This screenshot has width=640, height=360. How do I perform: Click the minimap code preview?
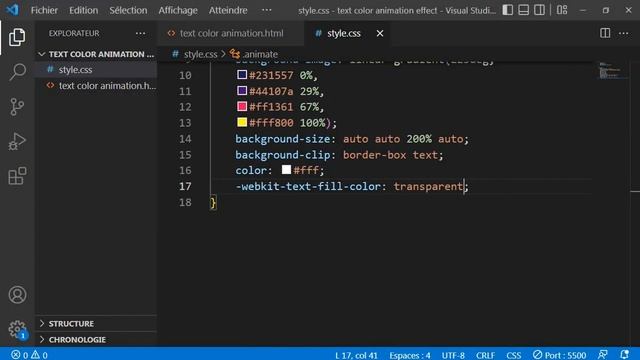point(611,71)
